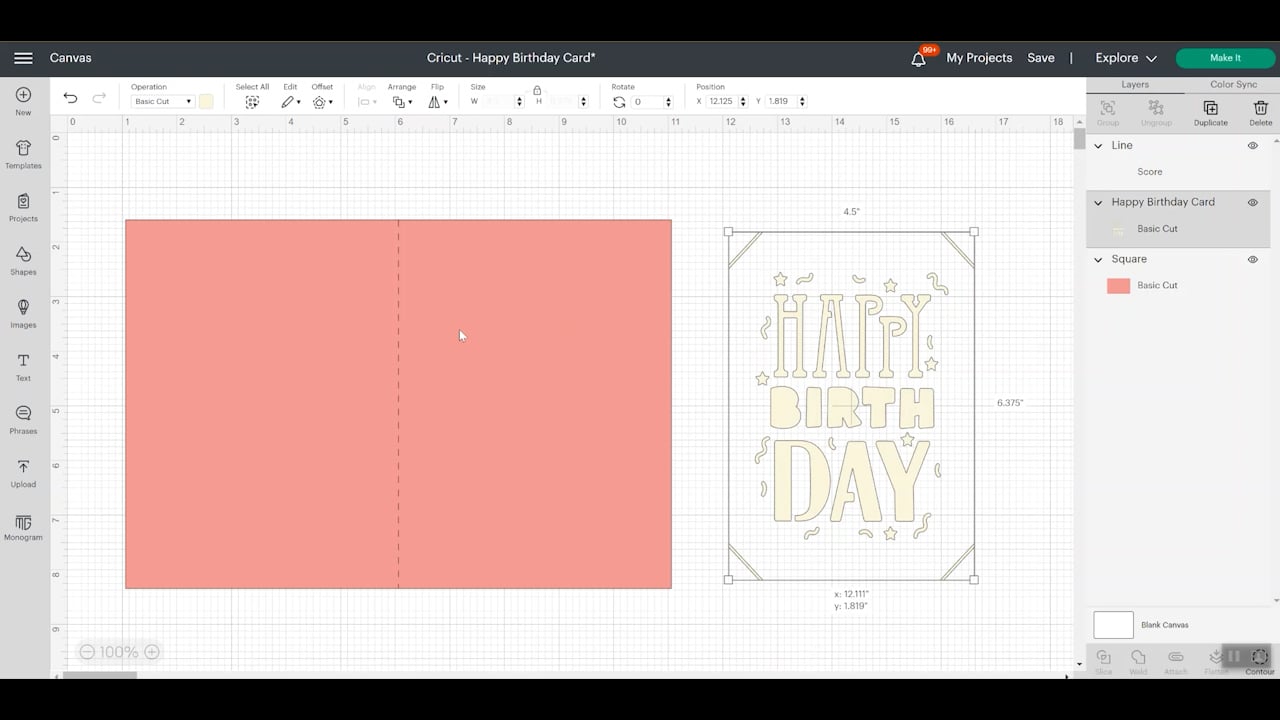This screenshot has width=1280, height=720.
Task: Click the Square layer color swatch
Action: pyautogui.click(x=1118, y=286)
